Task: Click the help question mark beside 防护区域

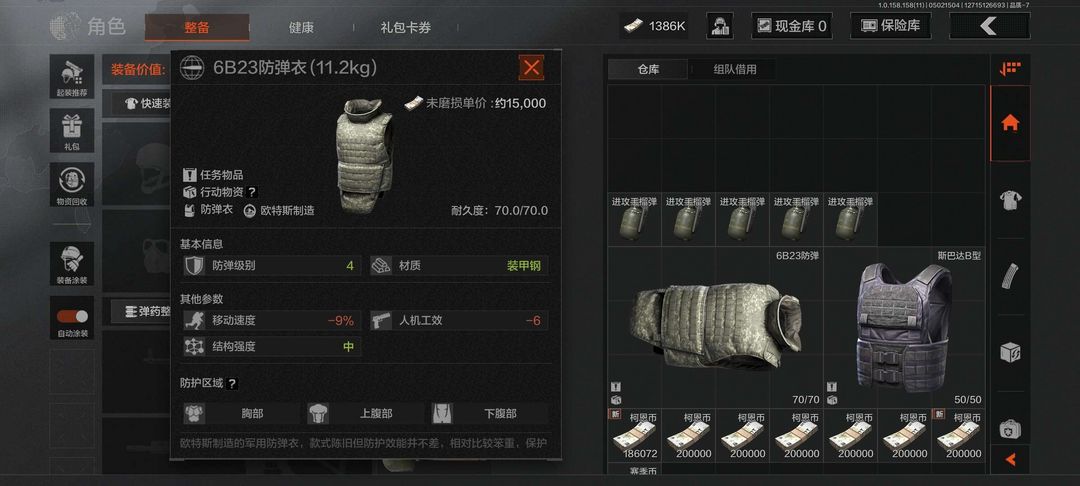Action: 232,383
